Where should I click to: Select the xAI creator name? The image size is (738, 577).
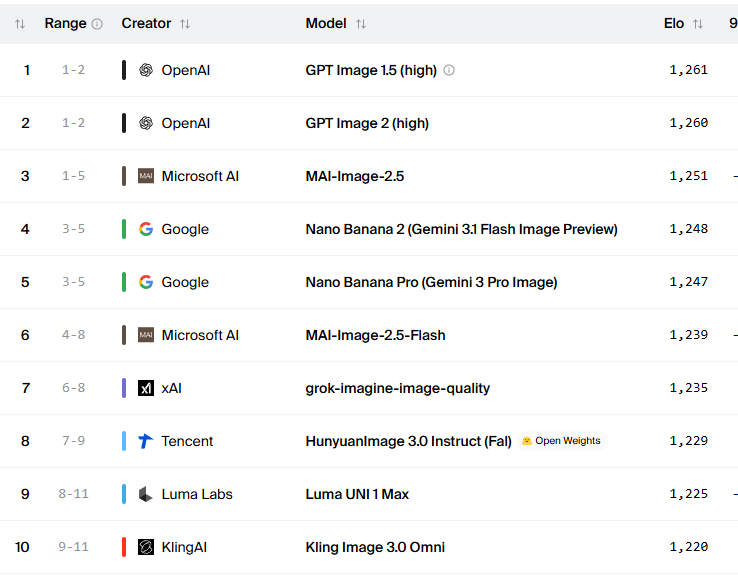(171, 388)
